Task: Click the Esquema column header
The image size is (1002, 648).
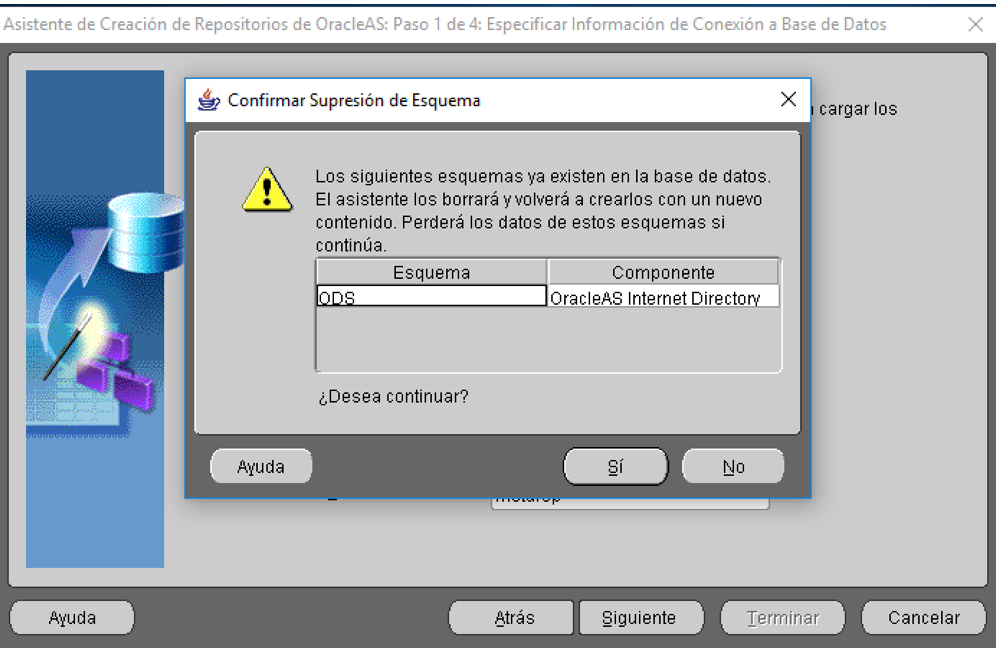Action: (431, 273)
